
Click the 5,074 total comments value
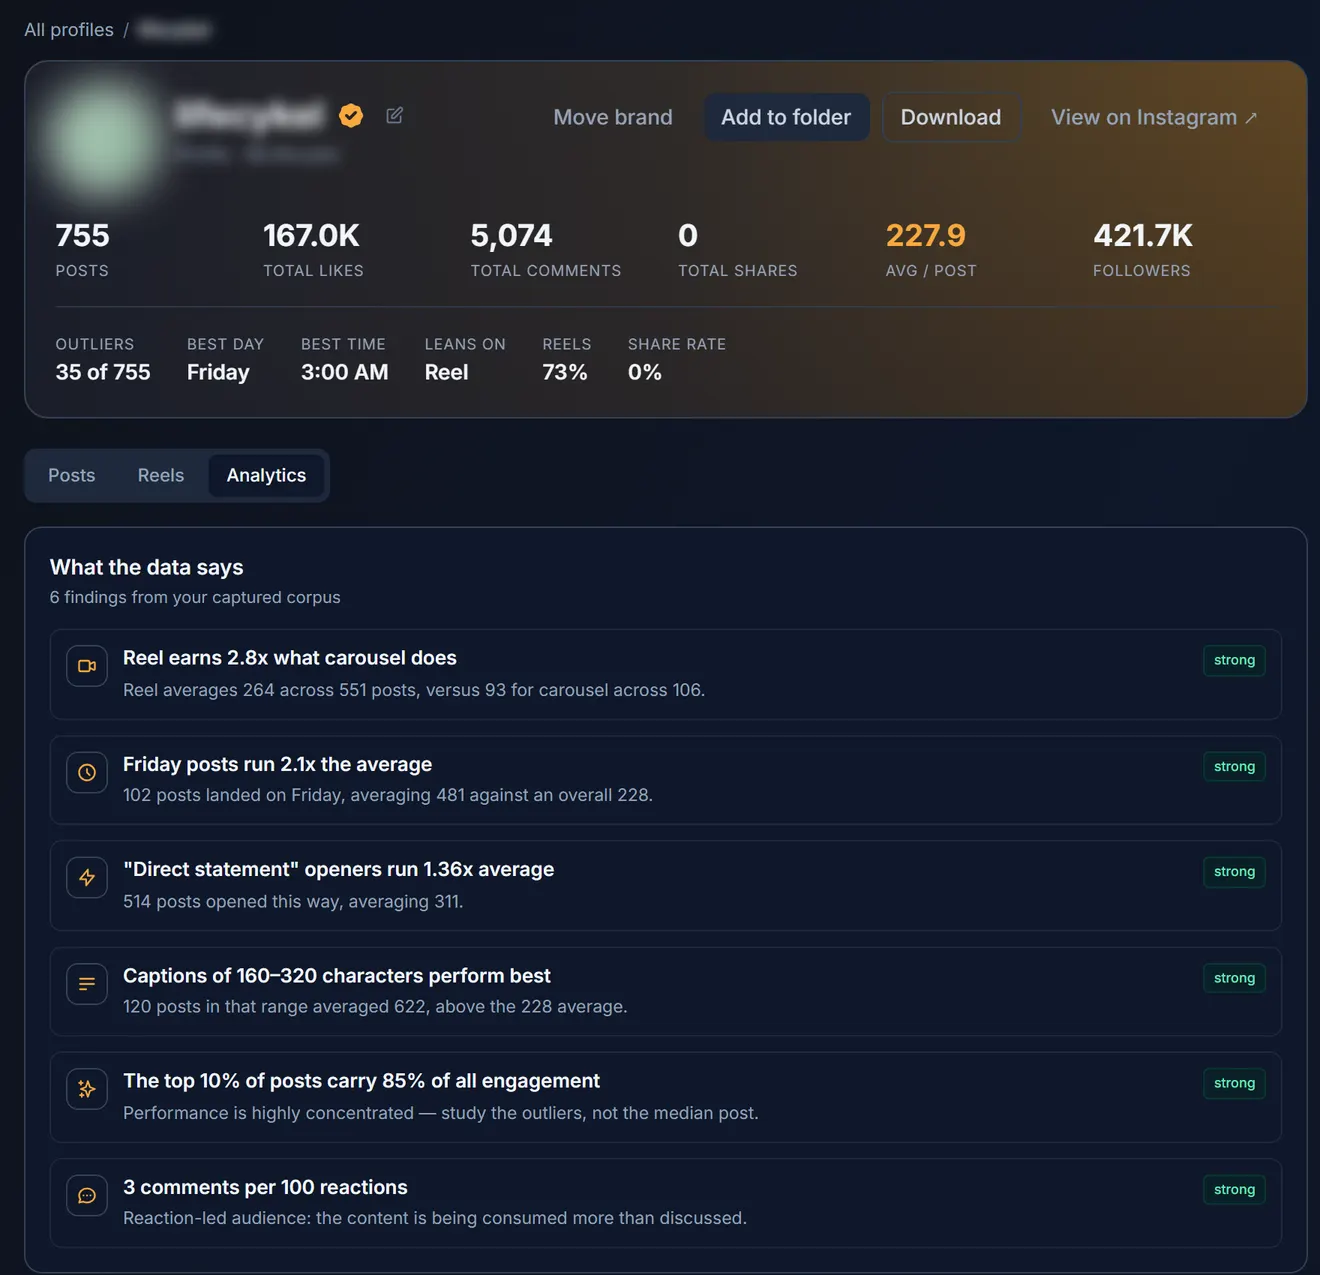tap(511, 236)
